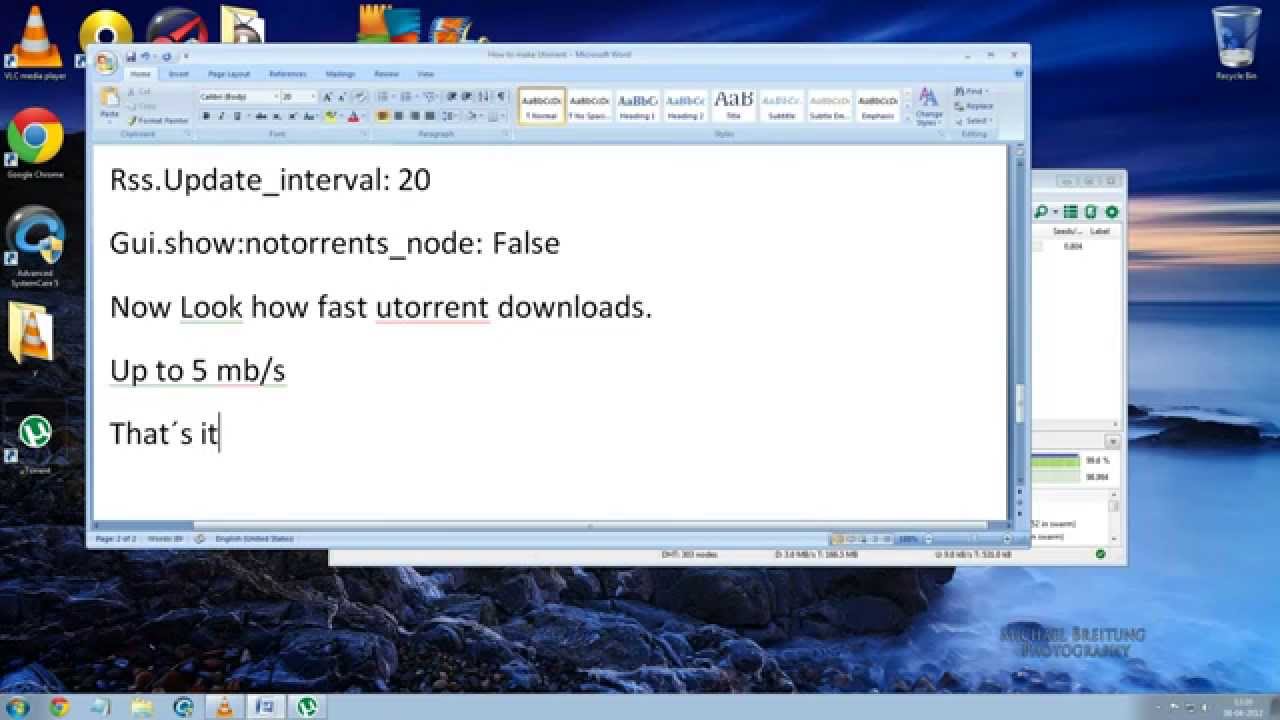Image resolution: width=1280 pixels, height=720 pixels.
Task: Apply the yellow text highlight color
Action: click(330, 116)
